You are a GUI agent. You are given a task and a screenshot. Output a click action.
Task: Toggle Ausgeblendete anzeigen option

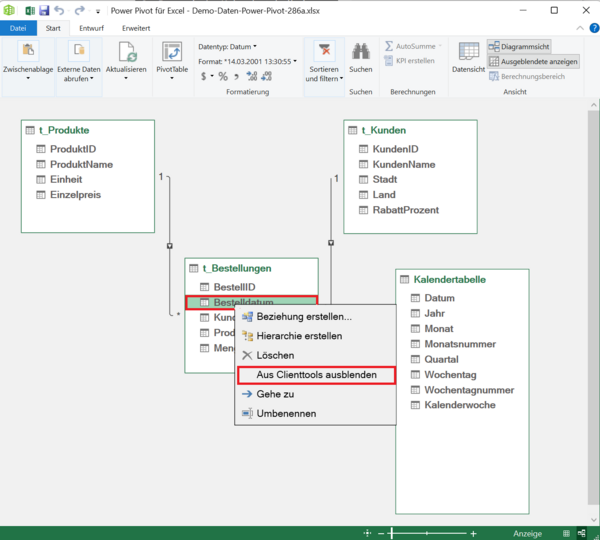(x=533, y=61)
